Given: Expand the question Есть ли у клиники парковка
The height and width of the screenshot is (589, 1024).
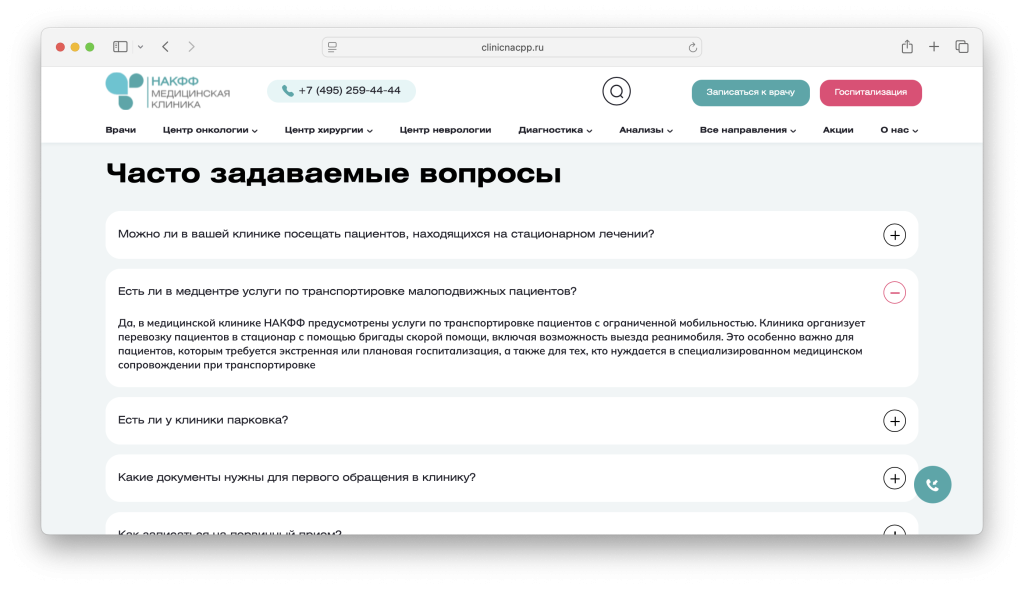Looking at the screenshot, I should pyautogui.click(x=894, y=420).
